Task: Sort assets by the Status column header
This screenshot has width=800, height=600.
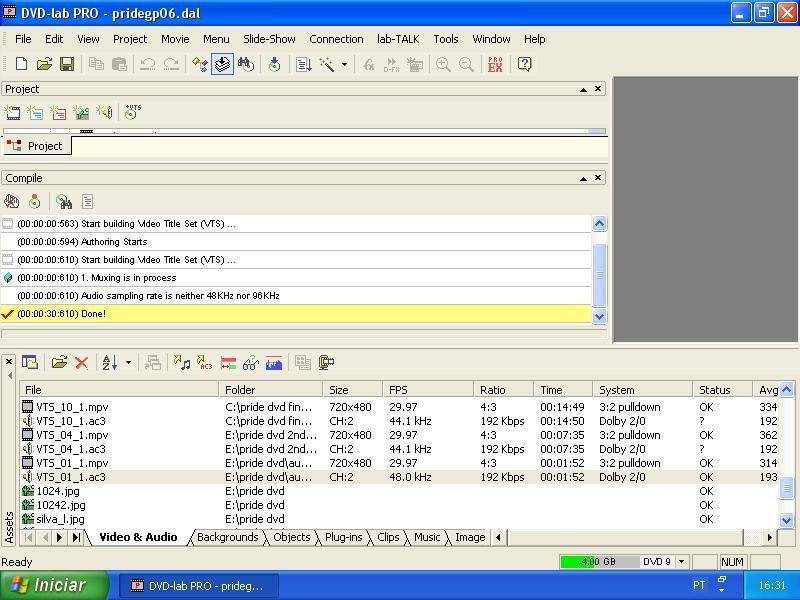Action: click(715, 390)
